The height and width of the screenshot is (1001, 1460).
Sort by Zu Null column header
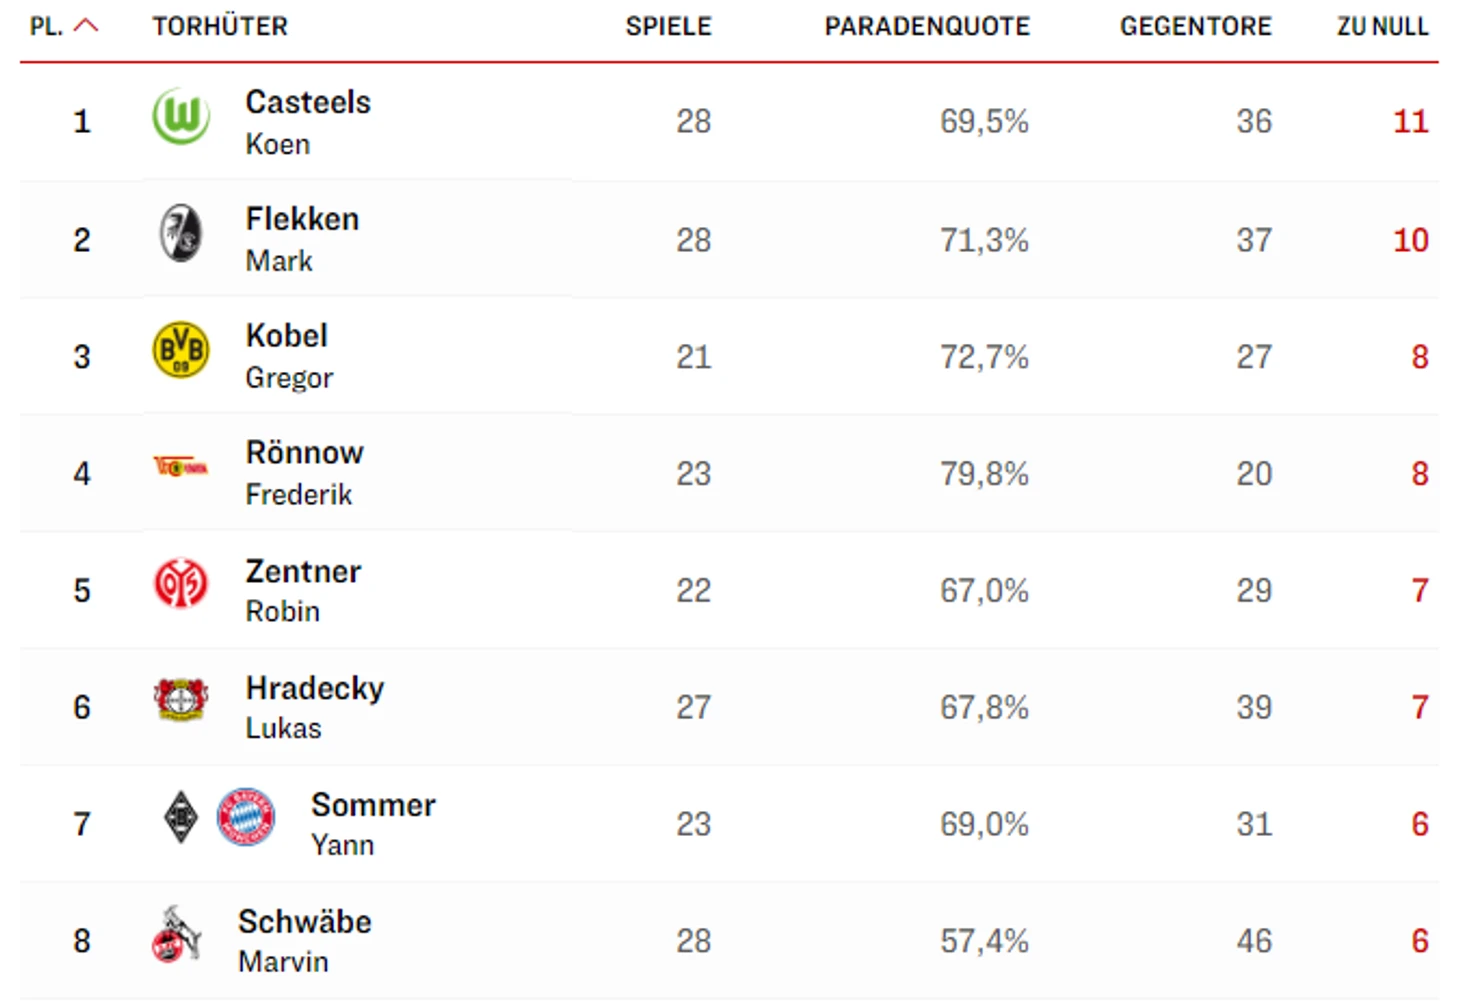tap(1382, 26)
